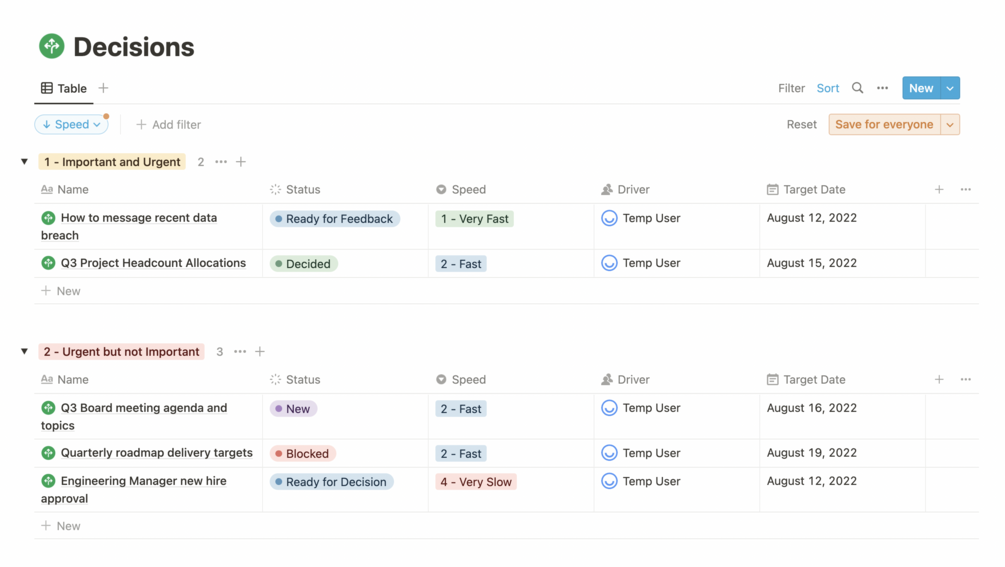Viewport: 1005px width, 567px height.
Task: Click the three-dot view options menu
Action: click(882, 88)
